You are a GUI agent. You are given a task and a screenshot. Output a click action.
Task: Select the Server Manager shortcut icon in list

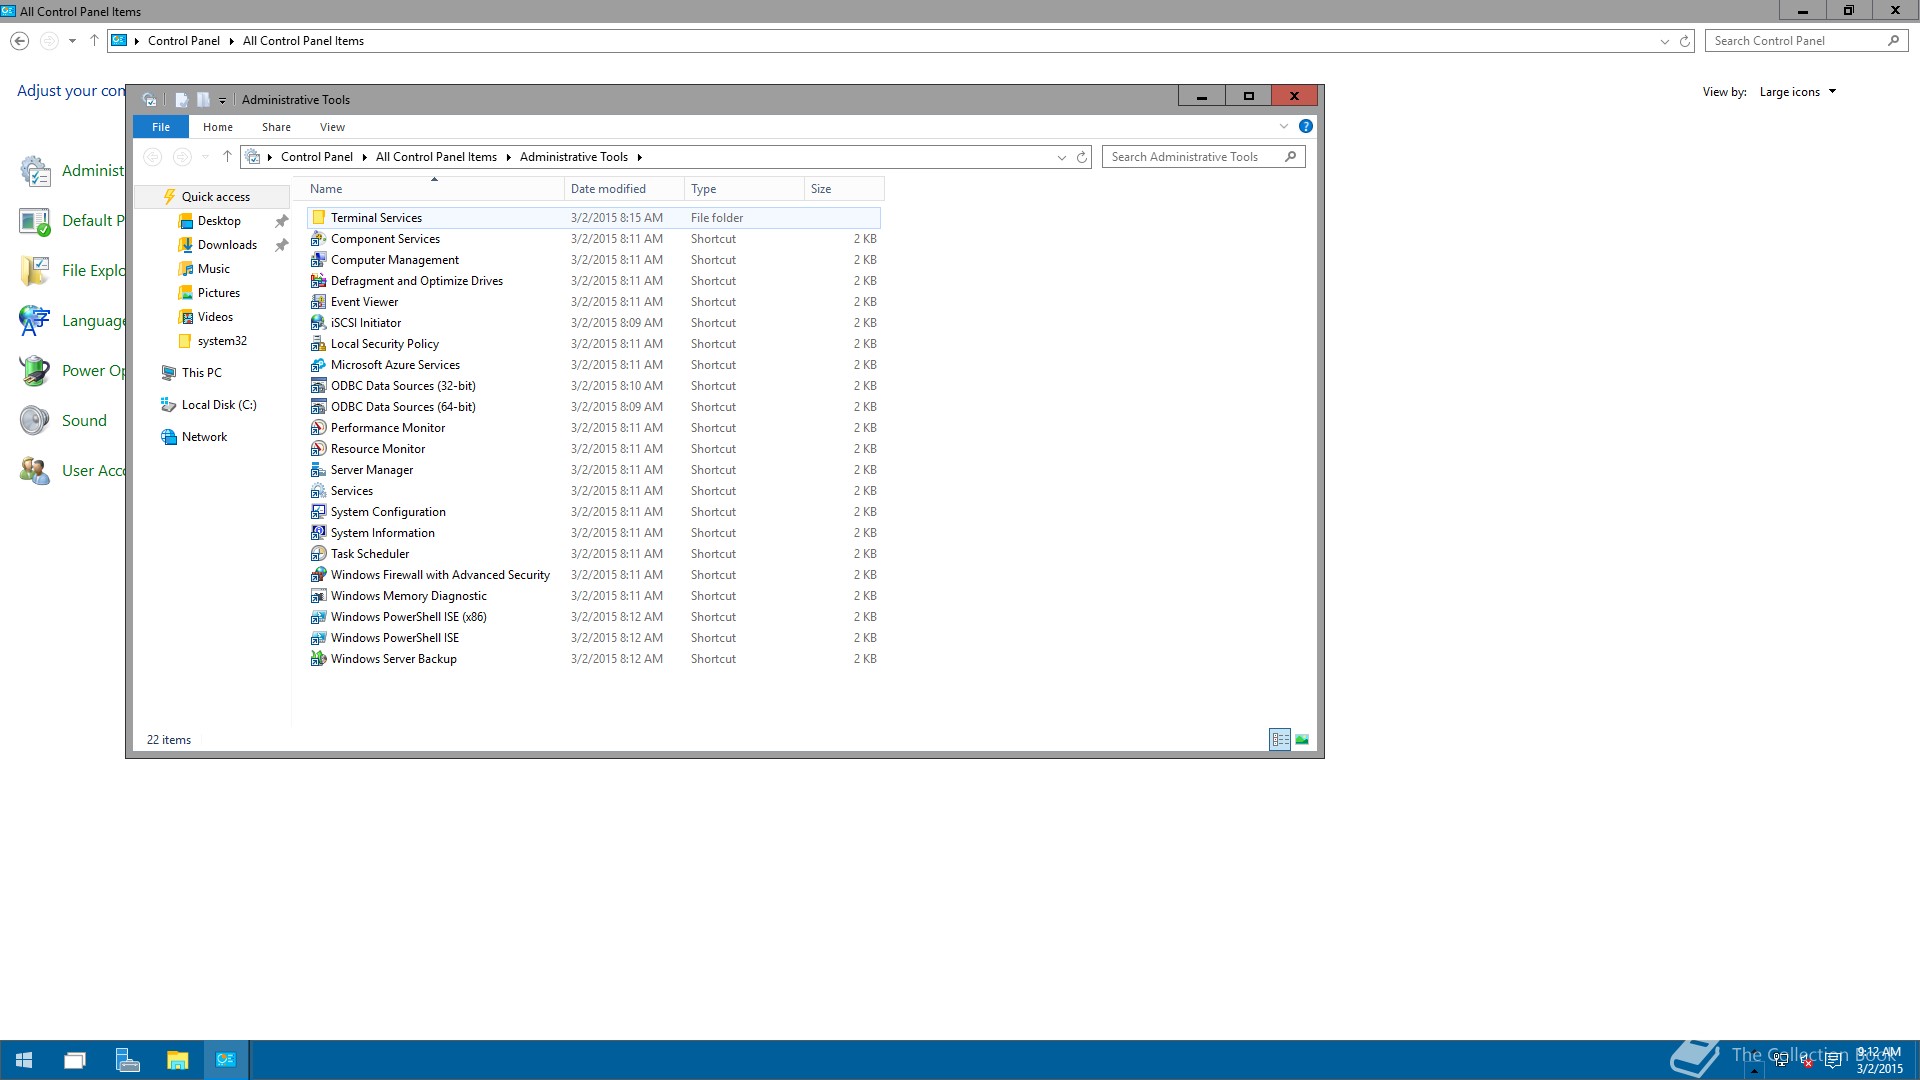[318, 470]
